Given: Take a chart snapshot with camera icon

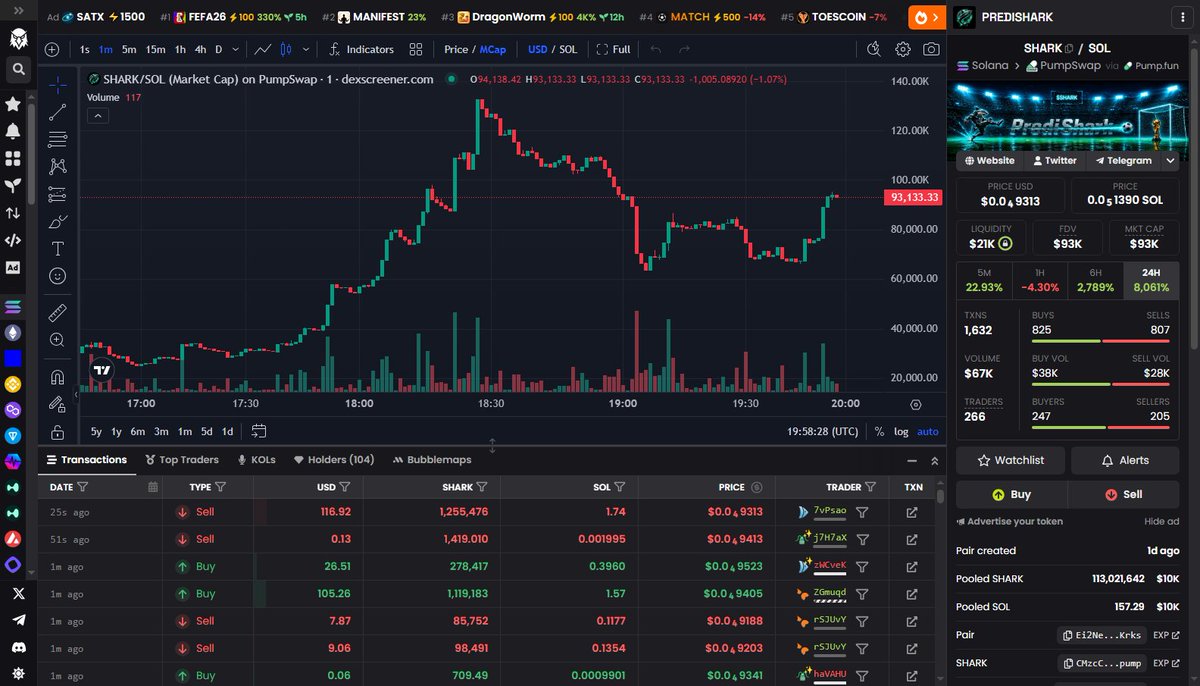Looking at the screenshot, I should coord(931,49).
